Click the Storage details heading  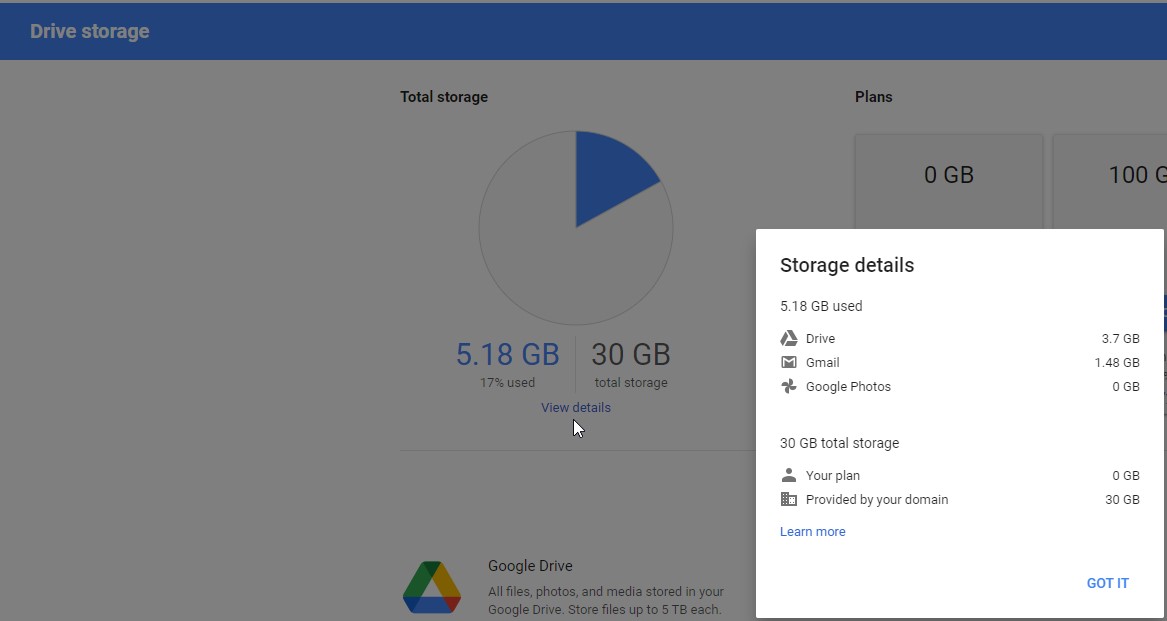tap(846, 265)
